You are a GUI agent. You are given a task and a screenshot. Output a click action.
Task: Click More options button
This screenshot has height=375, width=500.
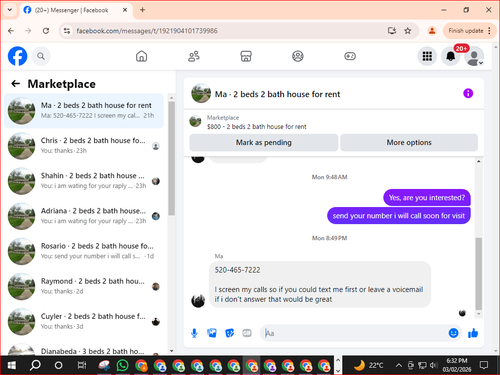click(x=409, y=143)
